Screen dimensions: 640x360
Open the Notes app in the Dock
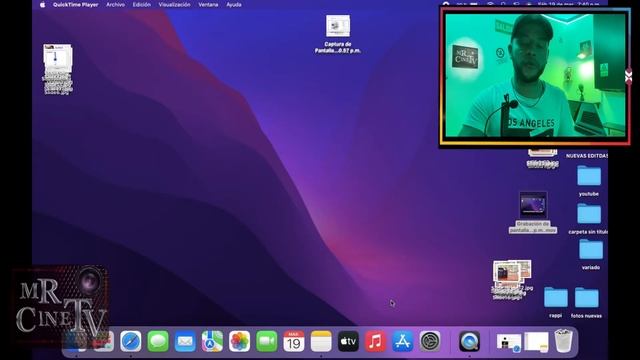(321, 341)
